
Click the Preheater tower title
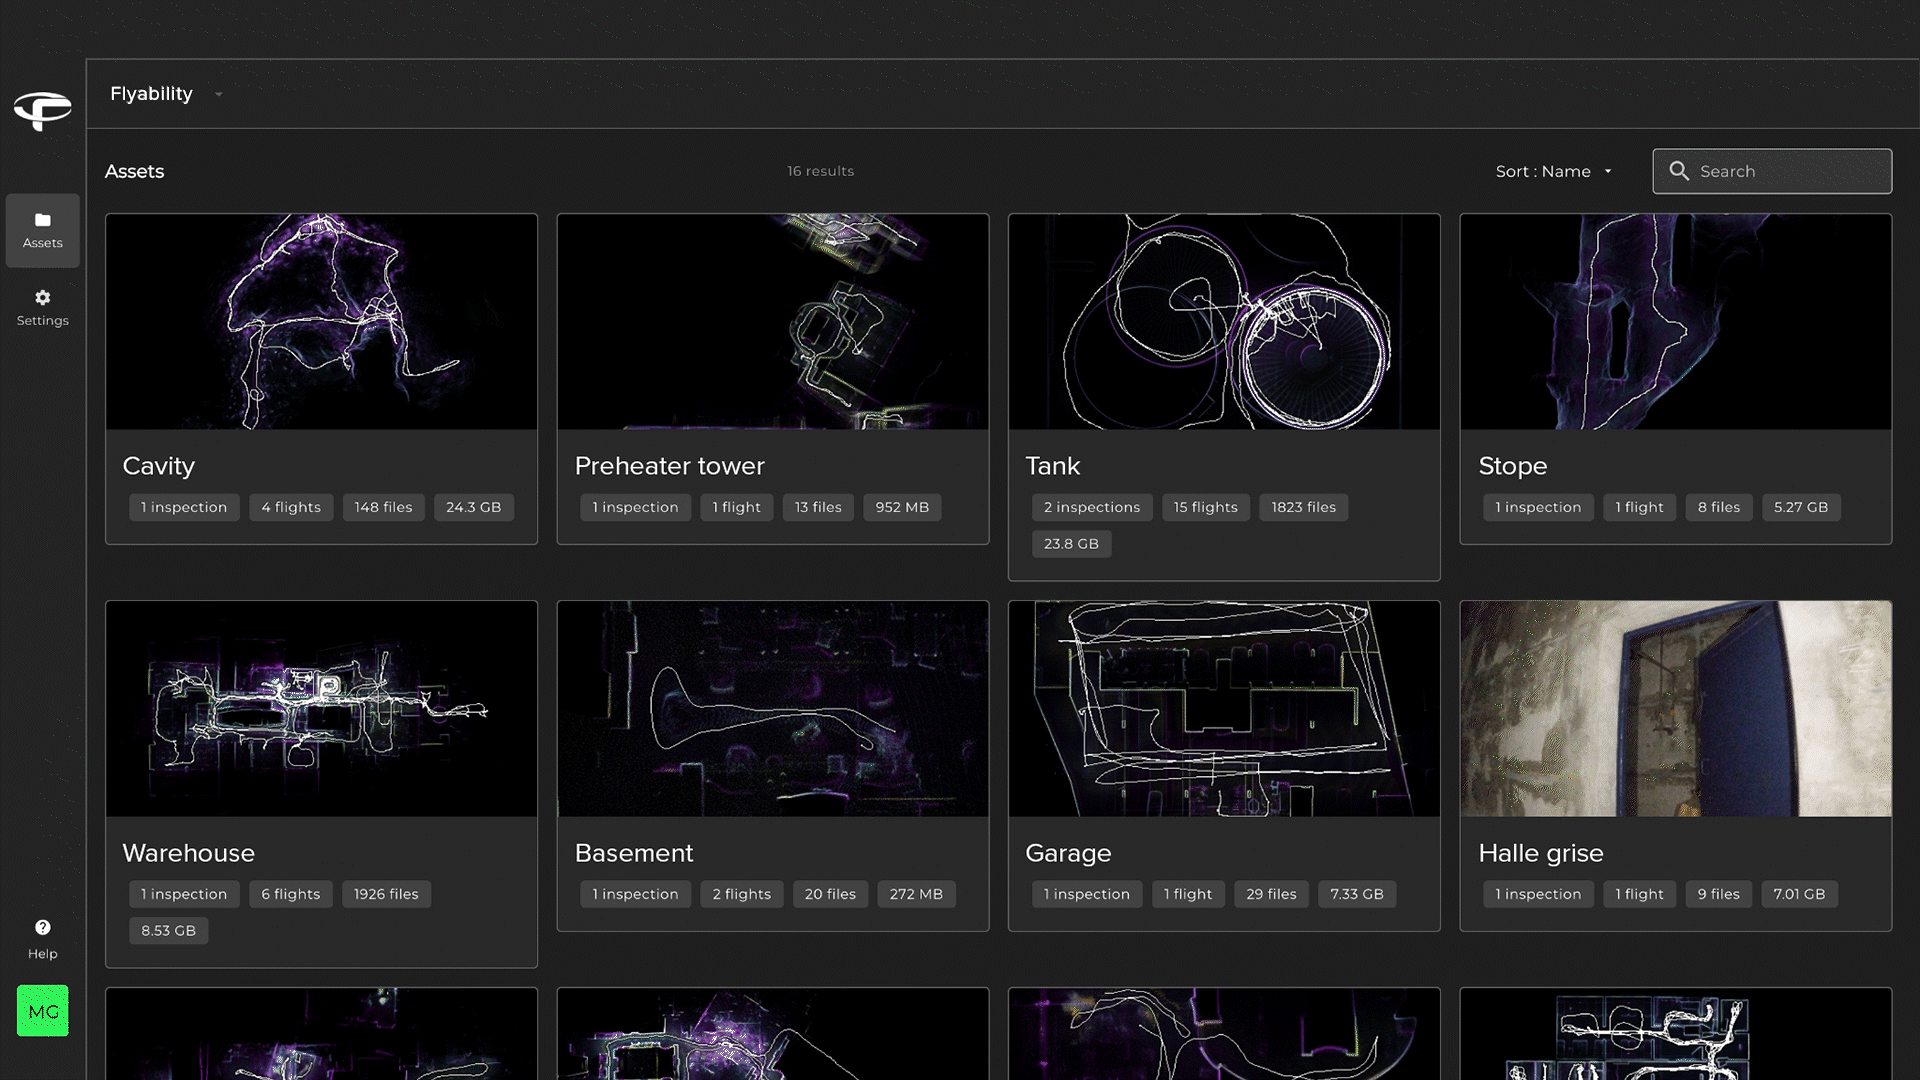pos(669,466)
